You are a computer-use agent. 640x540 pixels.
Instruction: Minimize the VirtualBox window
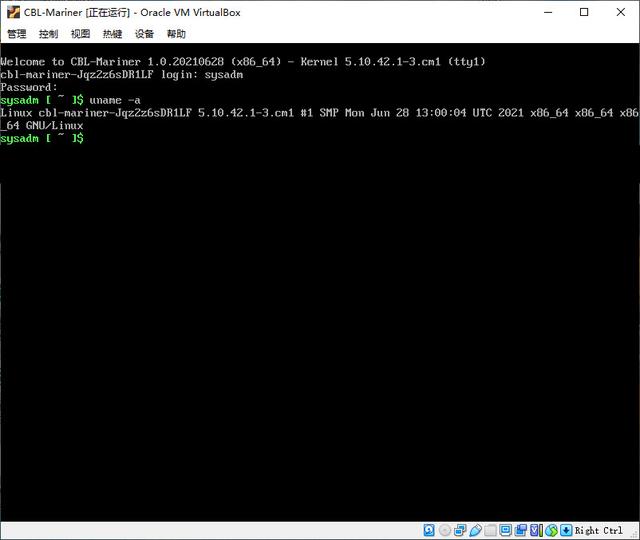(548, 12)
